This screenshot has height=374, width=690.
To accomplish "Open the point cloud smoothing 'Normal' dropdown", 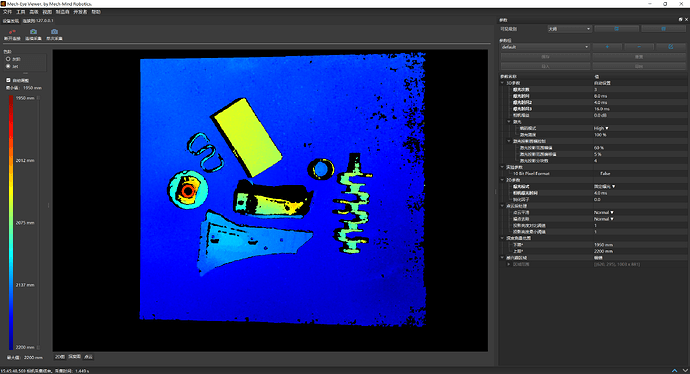I will tap(604, 213).
